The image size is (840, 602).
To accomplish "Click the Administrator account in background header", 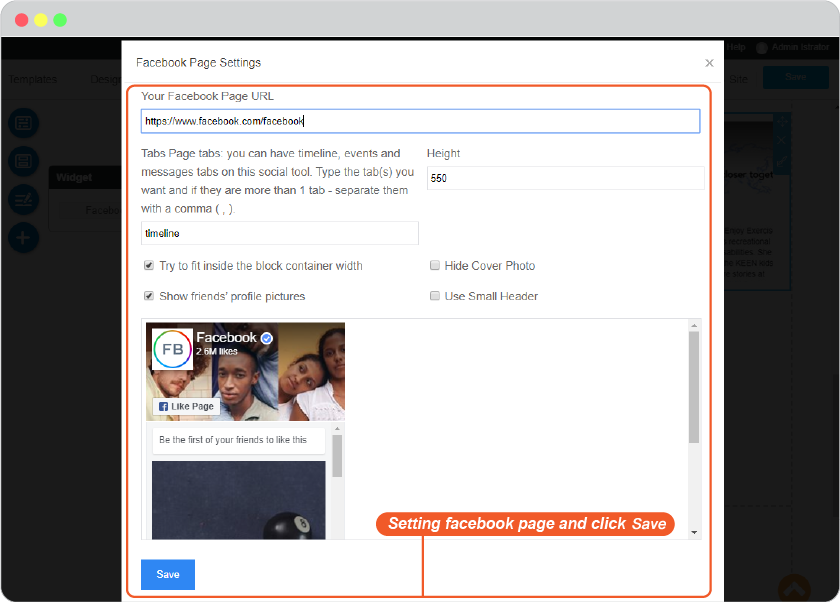I will pos(793,47).
